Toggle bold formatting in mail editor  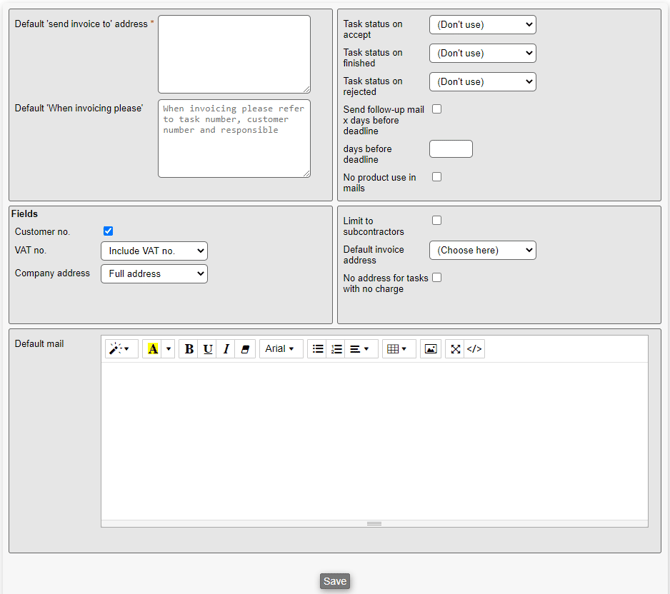point(189,349)
